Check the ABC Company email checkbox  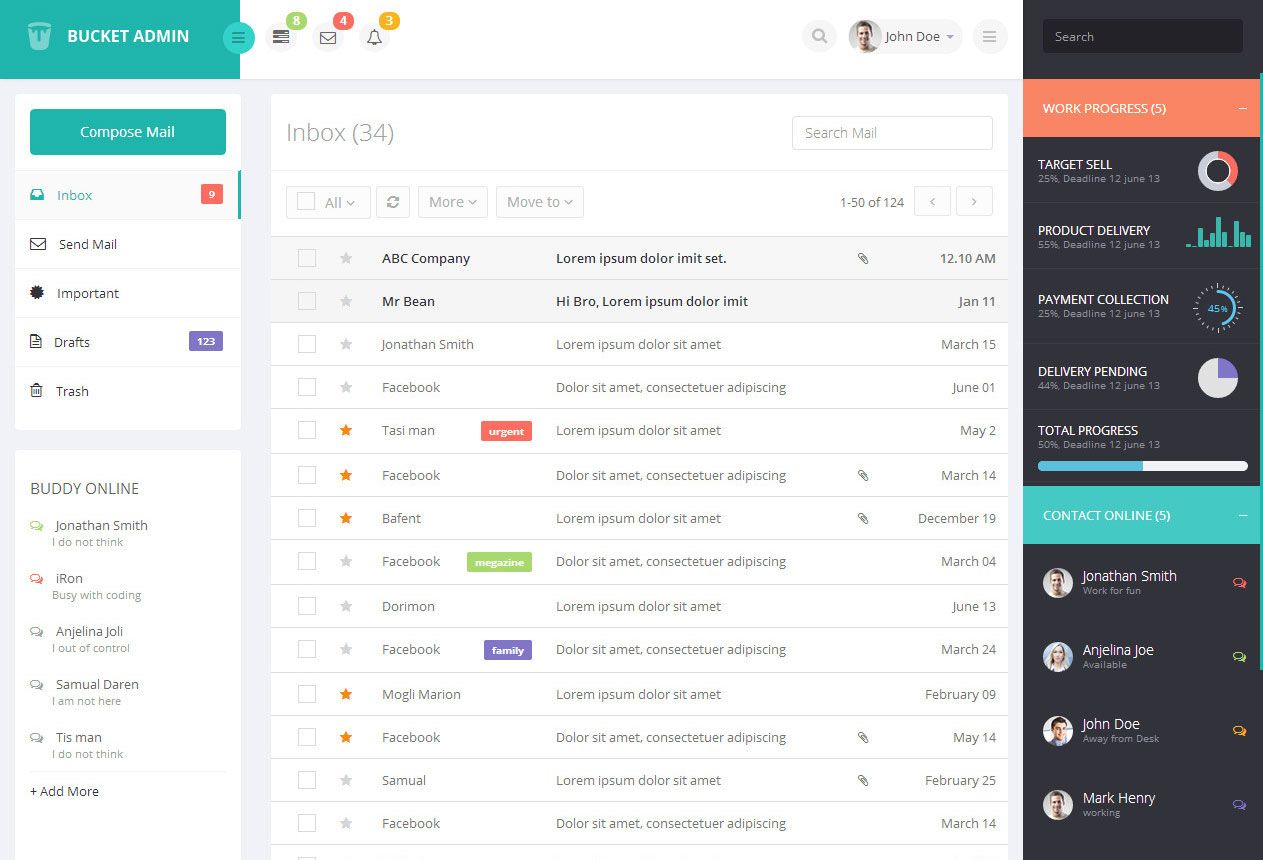click(307, 258)
